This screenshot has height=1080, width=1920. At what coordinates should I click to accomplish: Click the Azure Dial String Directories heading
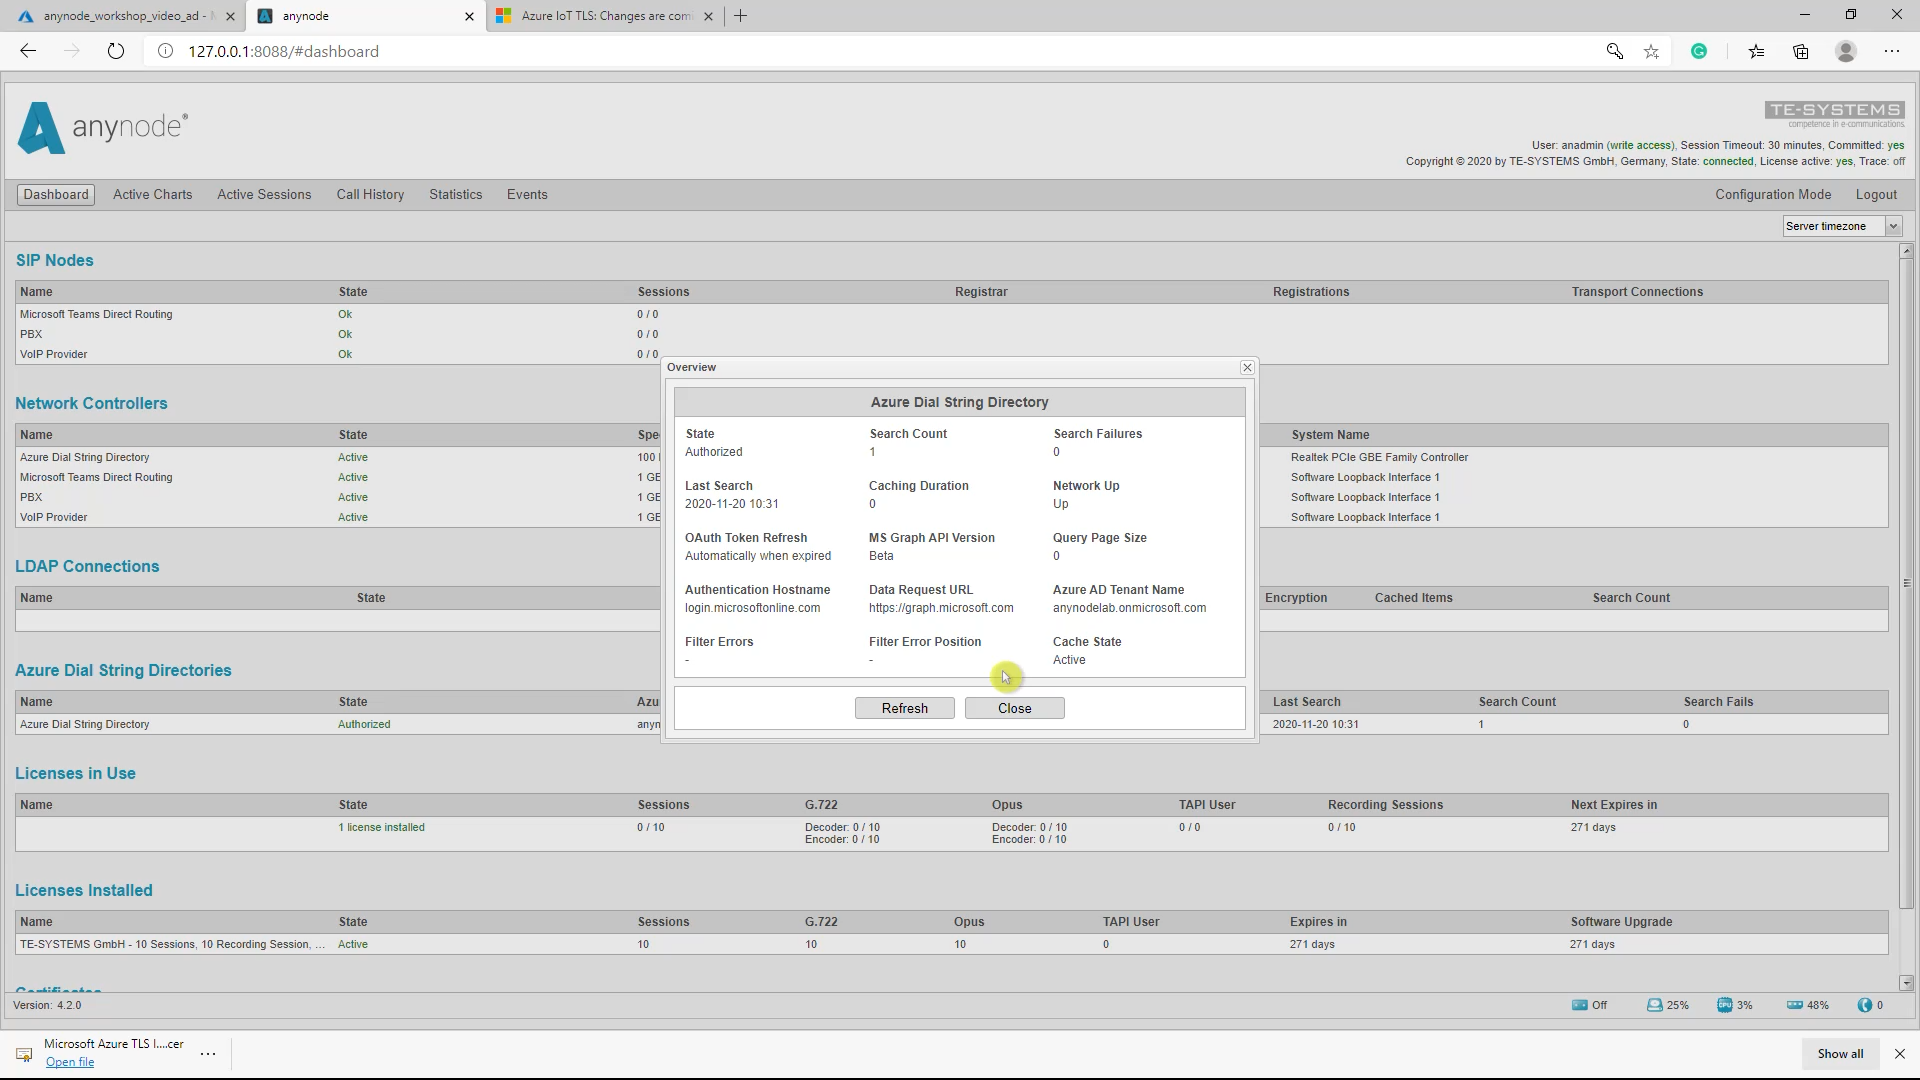point(123,670)
